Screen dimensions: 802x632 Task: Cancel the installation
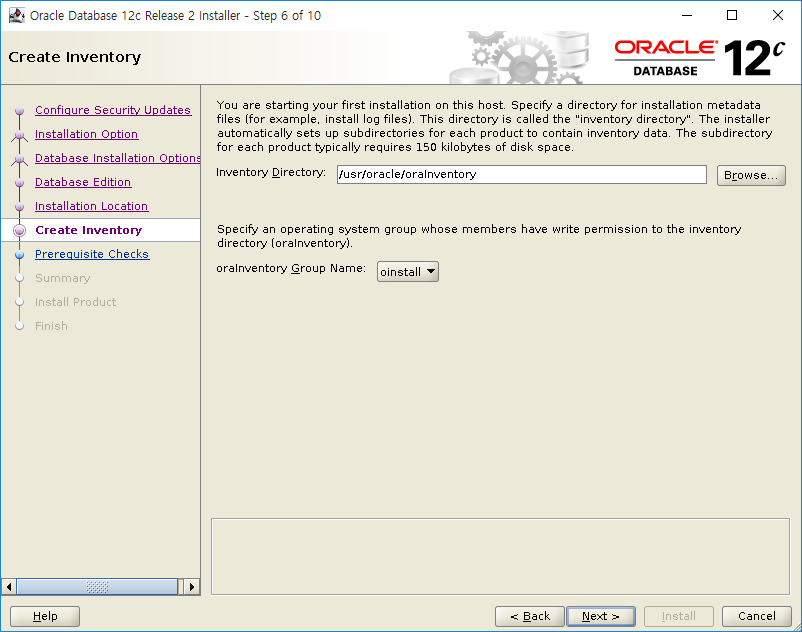point(756,616)
